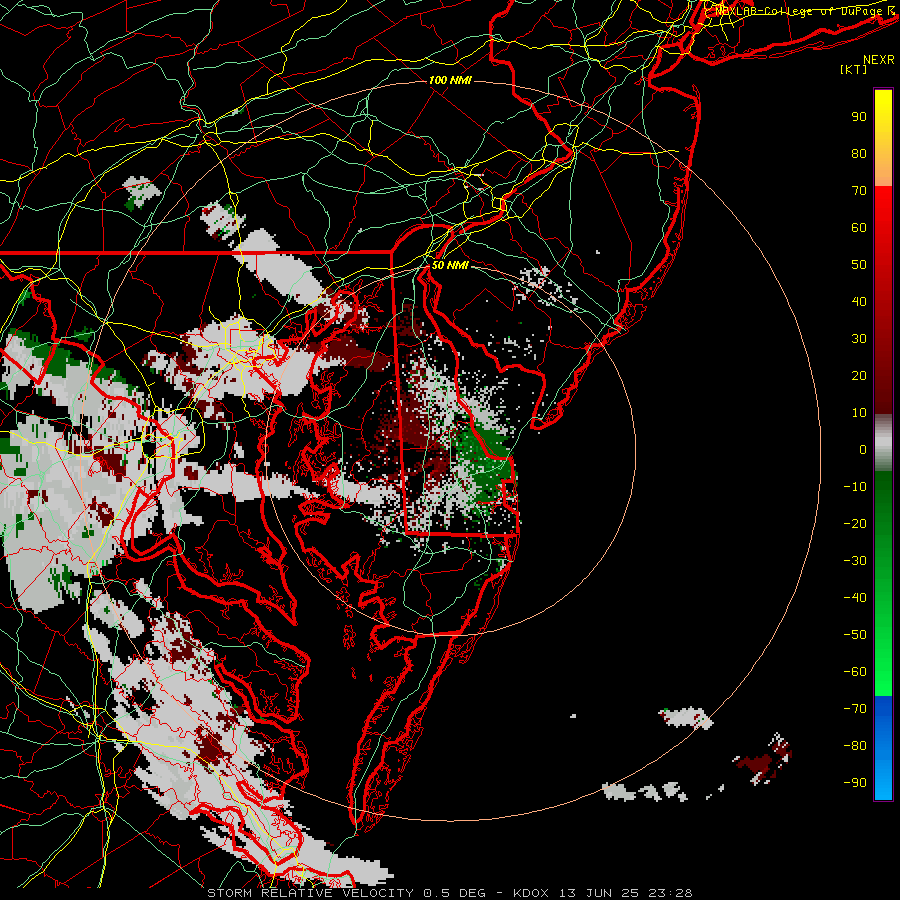The width and height of the screenshot is (900, 900).
Task: Click the 50 value on velocity scale
Action: point(859,265)
